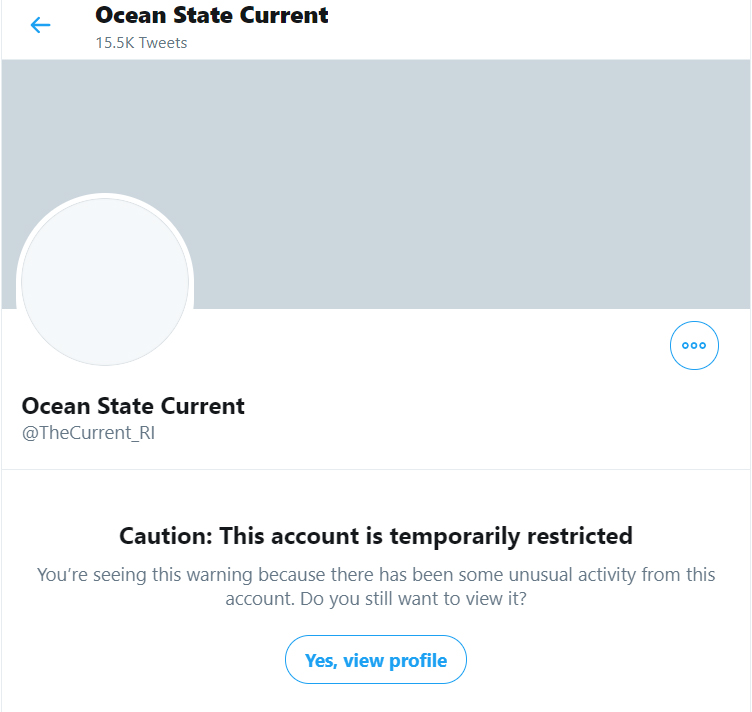Click the blank circular profile avatar
The width and height of the screenshot is (752, 712).
point(105,282)
